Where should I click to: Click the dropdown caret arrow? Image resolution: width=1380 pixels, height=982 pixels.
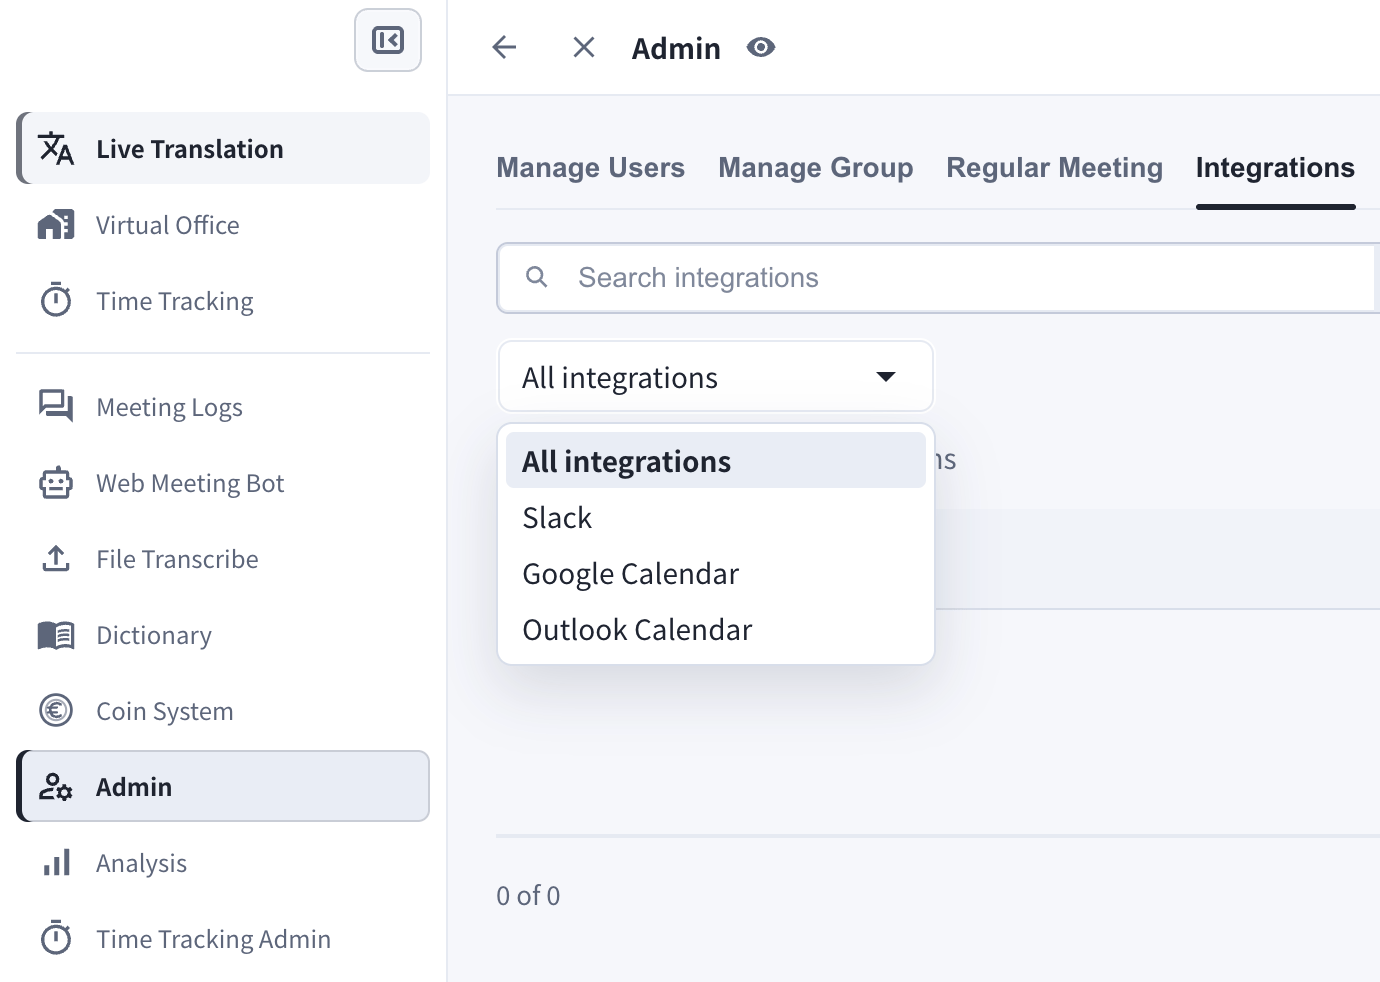point(886,377)
